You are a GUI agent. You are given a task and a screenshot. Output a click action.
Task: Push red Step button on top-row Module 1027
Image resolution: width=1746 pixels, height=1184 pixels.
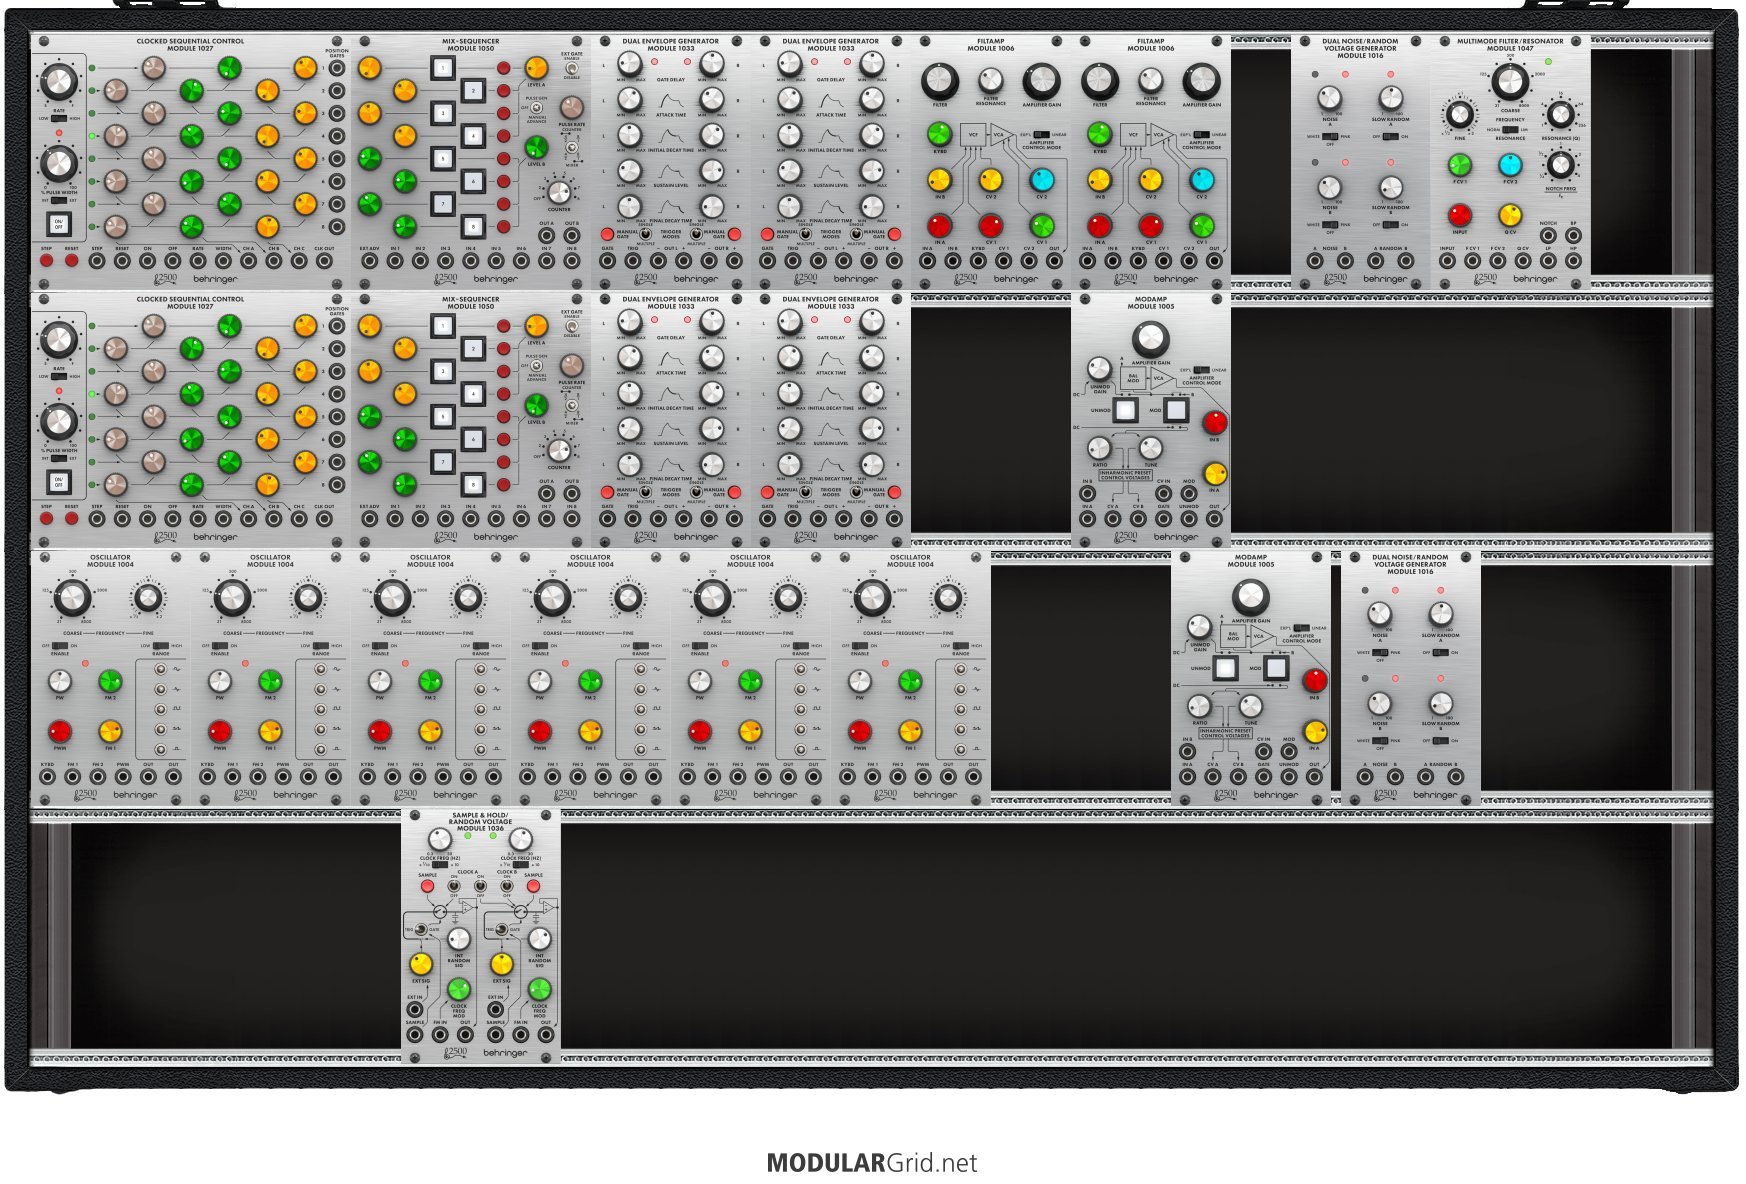46,261
